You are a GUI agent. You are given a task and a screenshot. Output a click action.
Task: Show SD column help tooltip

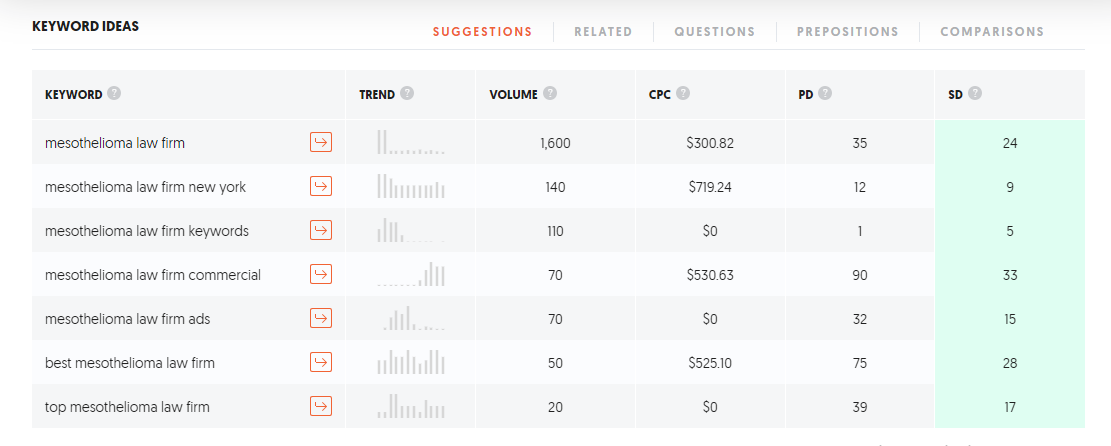975,94
